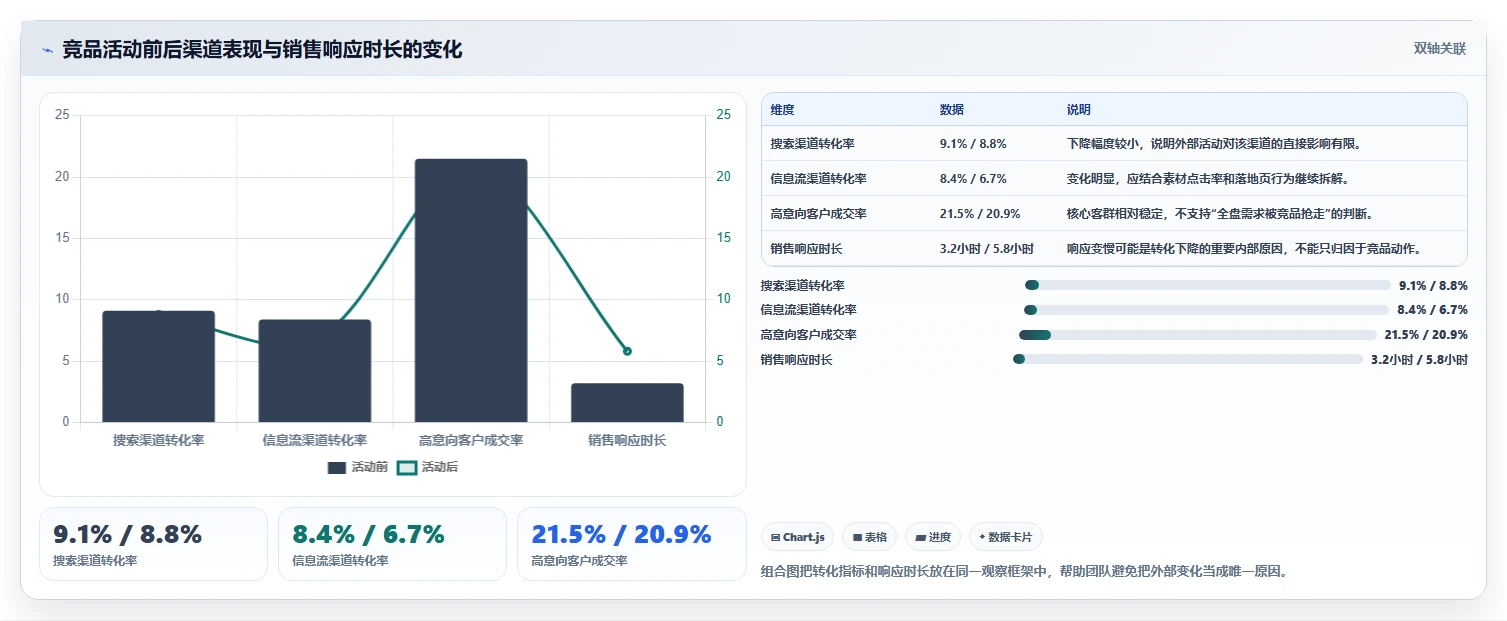
Task: Click the footer description starting 组合图把转化指标
Action: click(1024, 571)
